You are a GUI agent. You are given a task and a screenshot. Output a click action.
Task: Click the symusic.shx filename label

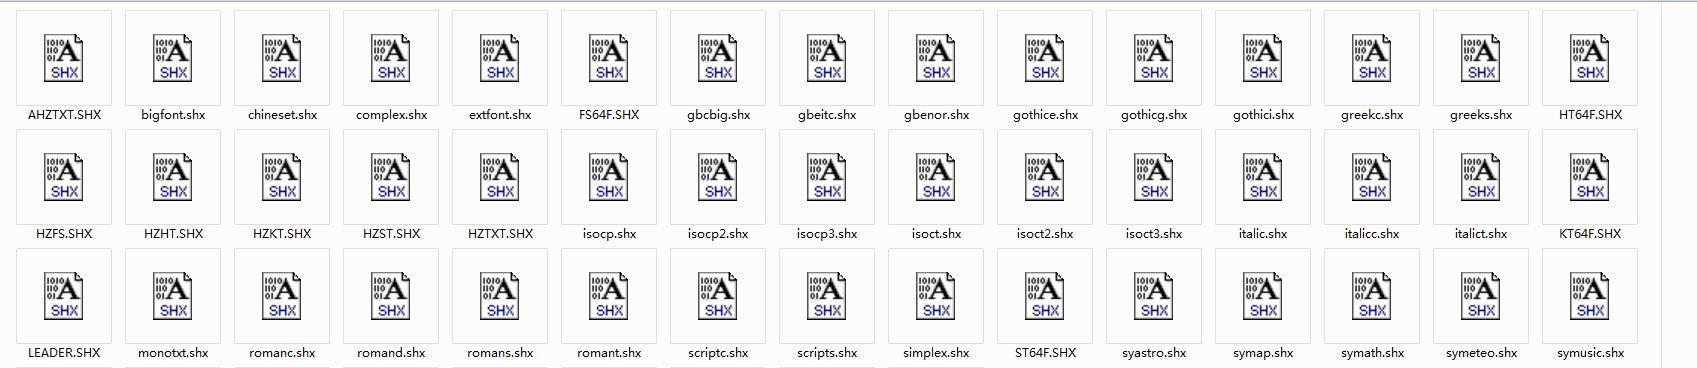click(1590, 353)
